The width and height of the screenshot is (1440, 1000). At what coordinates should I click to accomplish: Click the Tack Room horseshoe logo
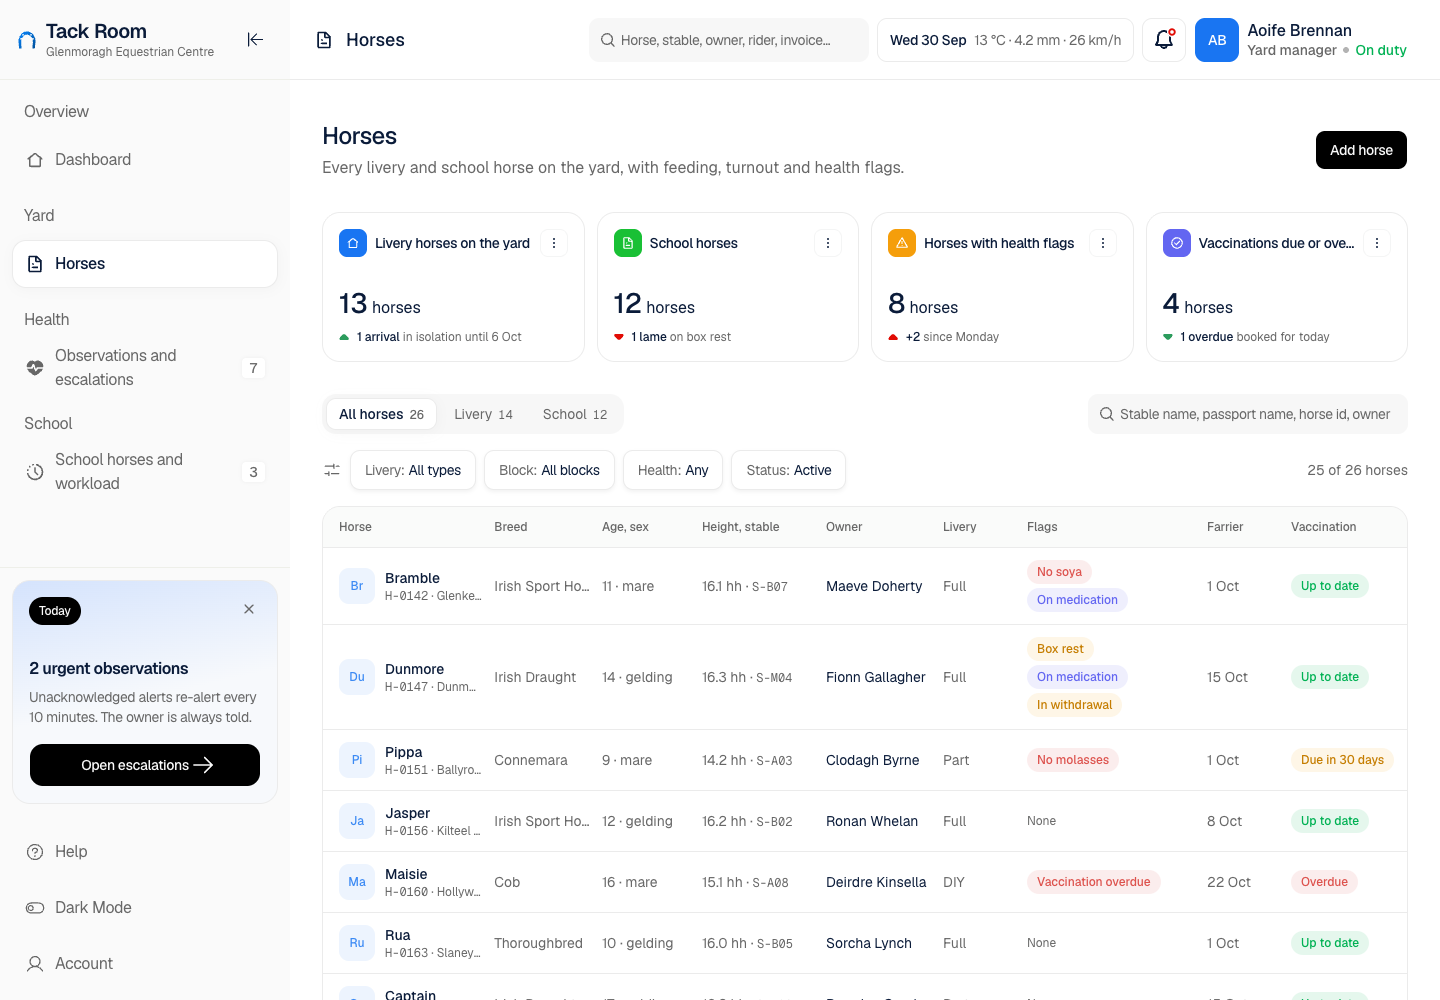tap(27, 40)
